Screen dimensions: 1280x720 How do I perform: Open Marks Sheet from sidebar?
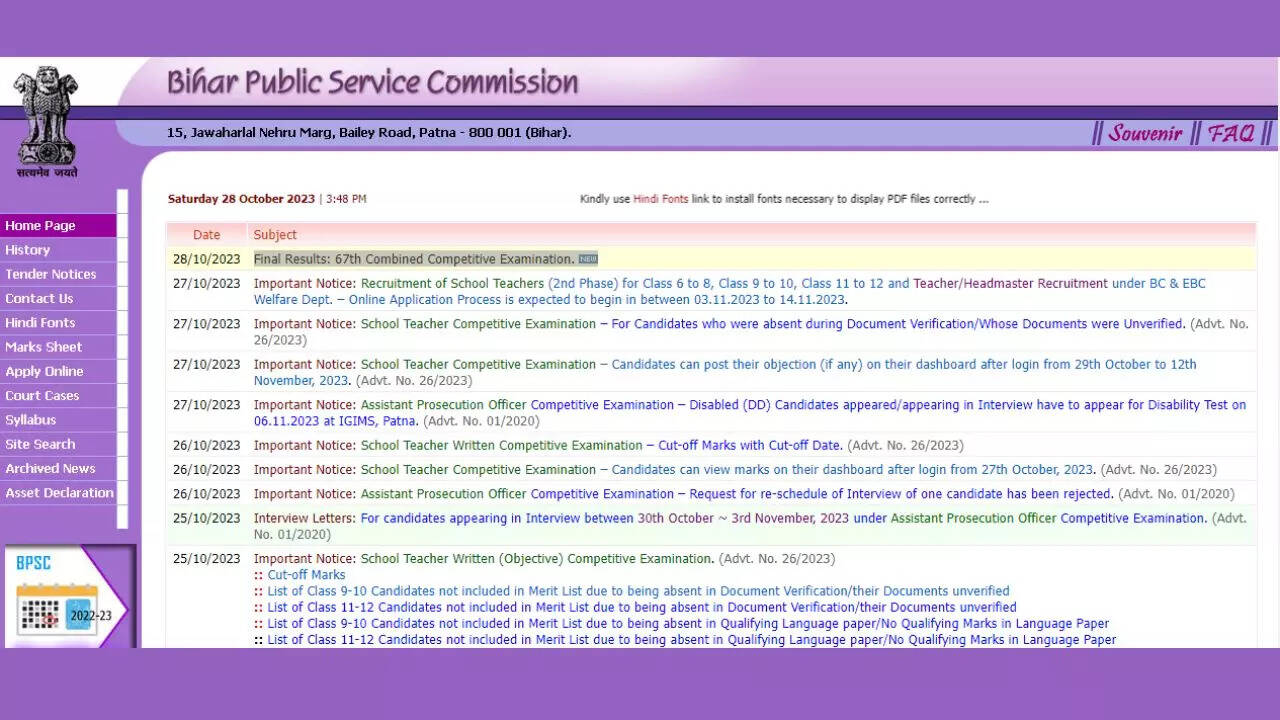(x=44, y=347)
